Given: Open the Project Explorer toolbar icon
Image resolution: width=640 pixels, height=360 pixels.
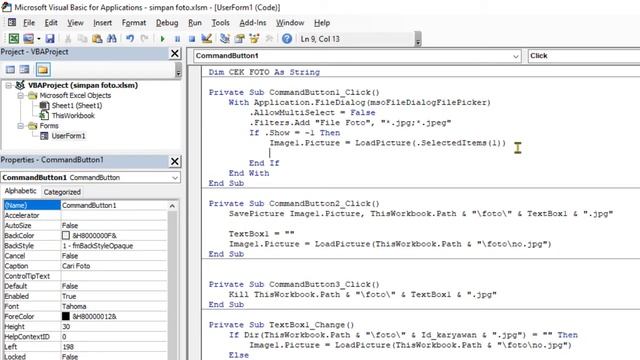Looking at the screenshot, I should pos(224,39).
